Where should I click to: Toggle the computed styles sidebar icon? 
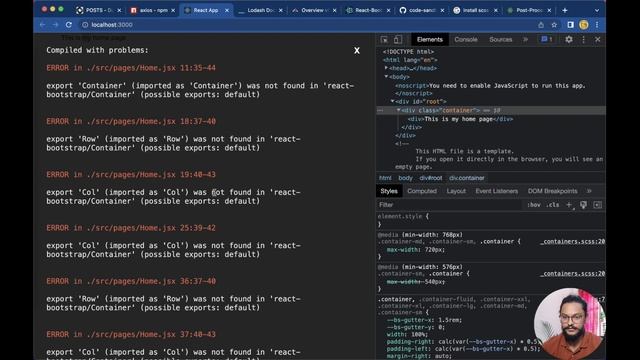(598, 205)
